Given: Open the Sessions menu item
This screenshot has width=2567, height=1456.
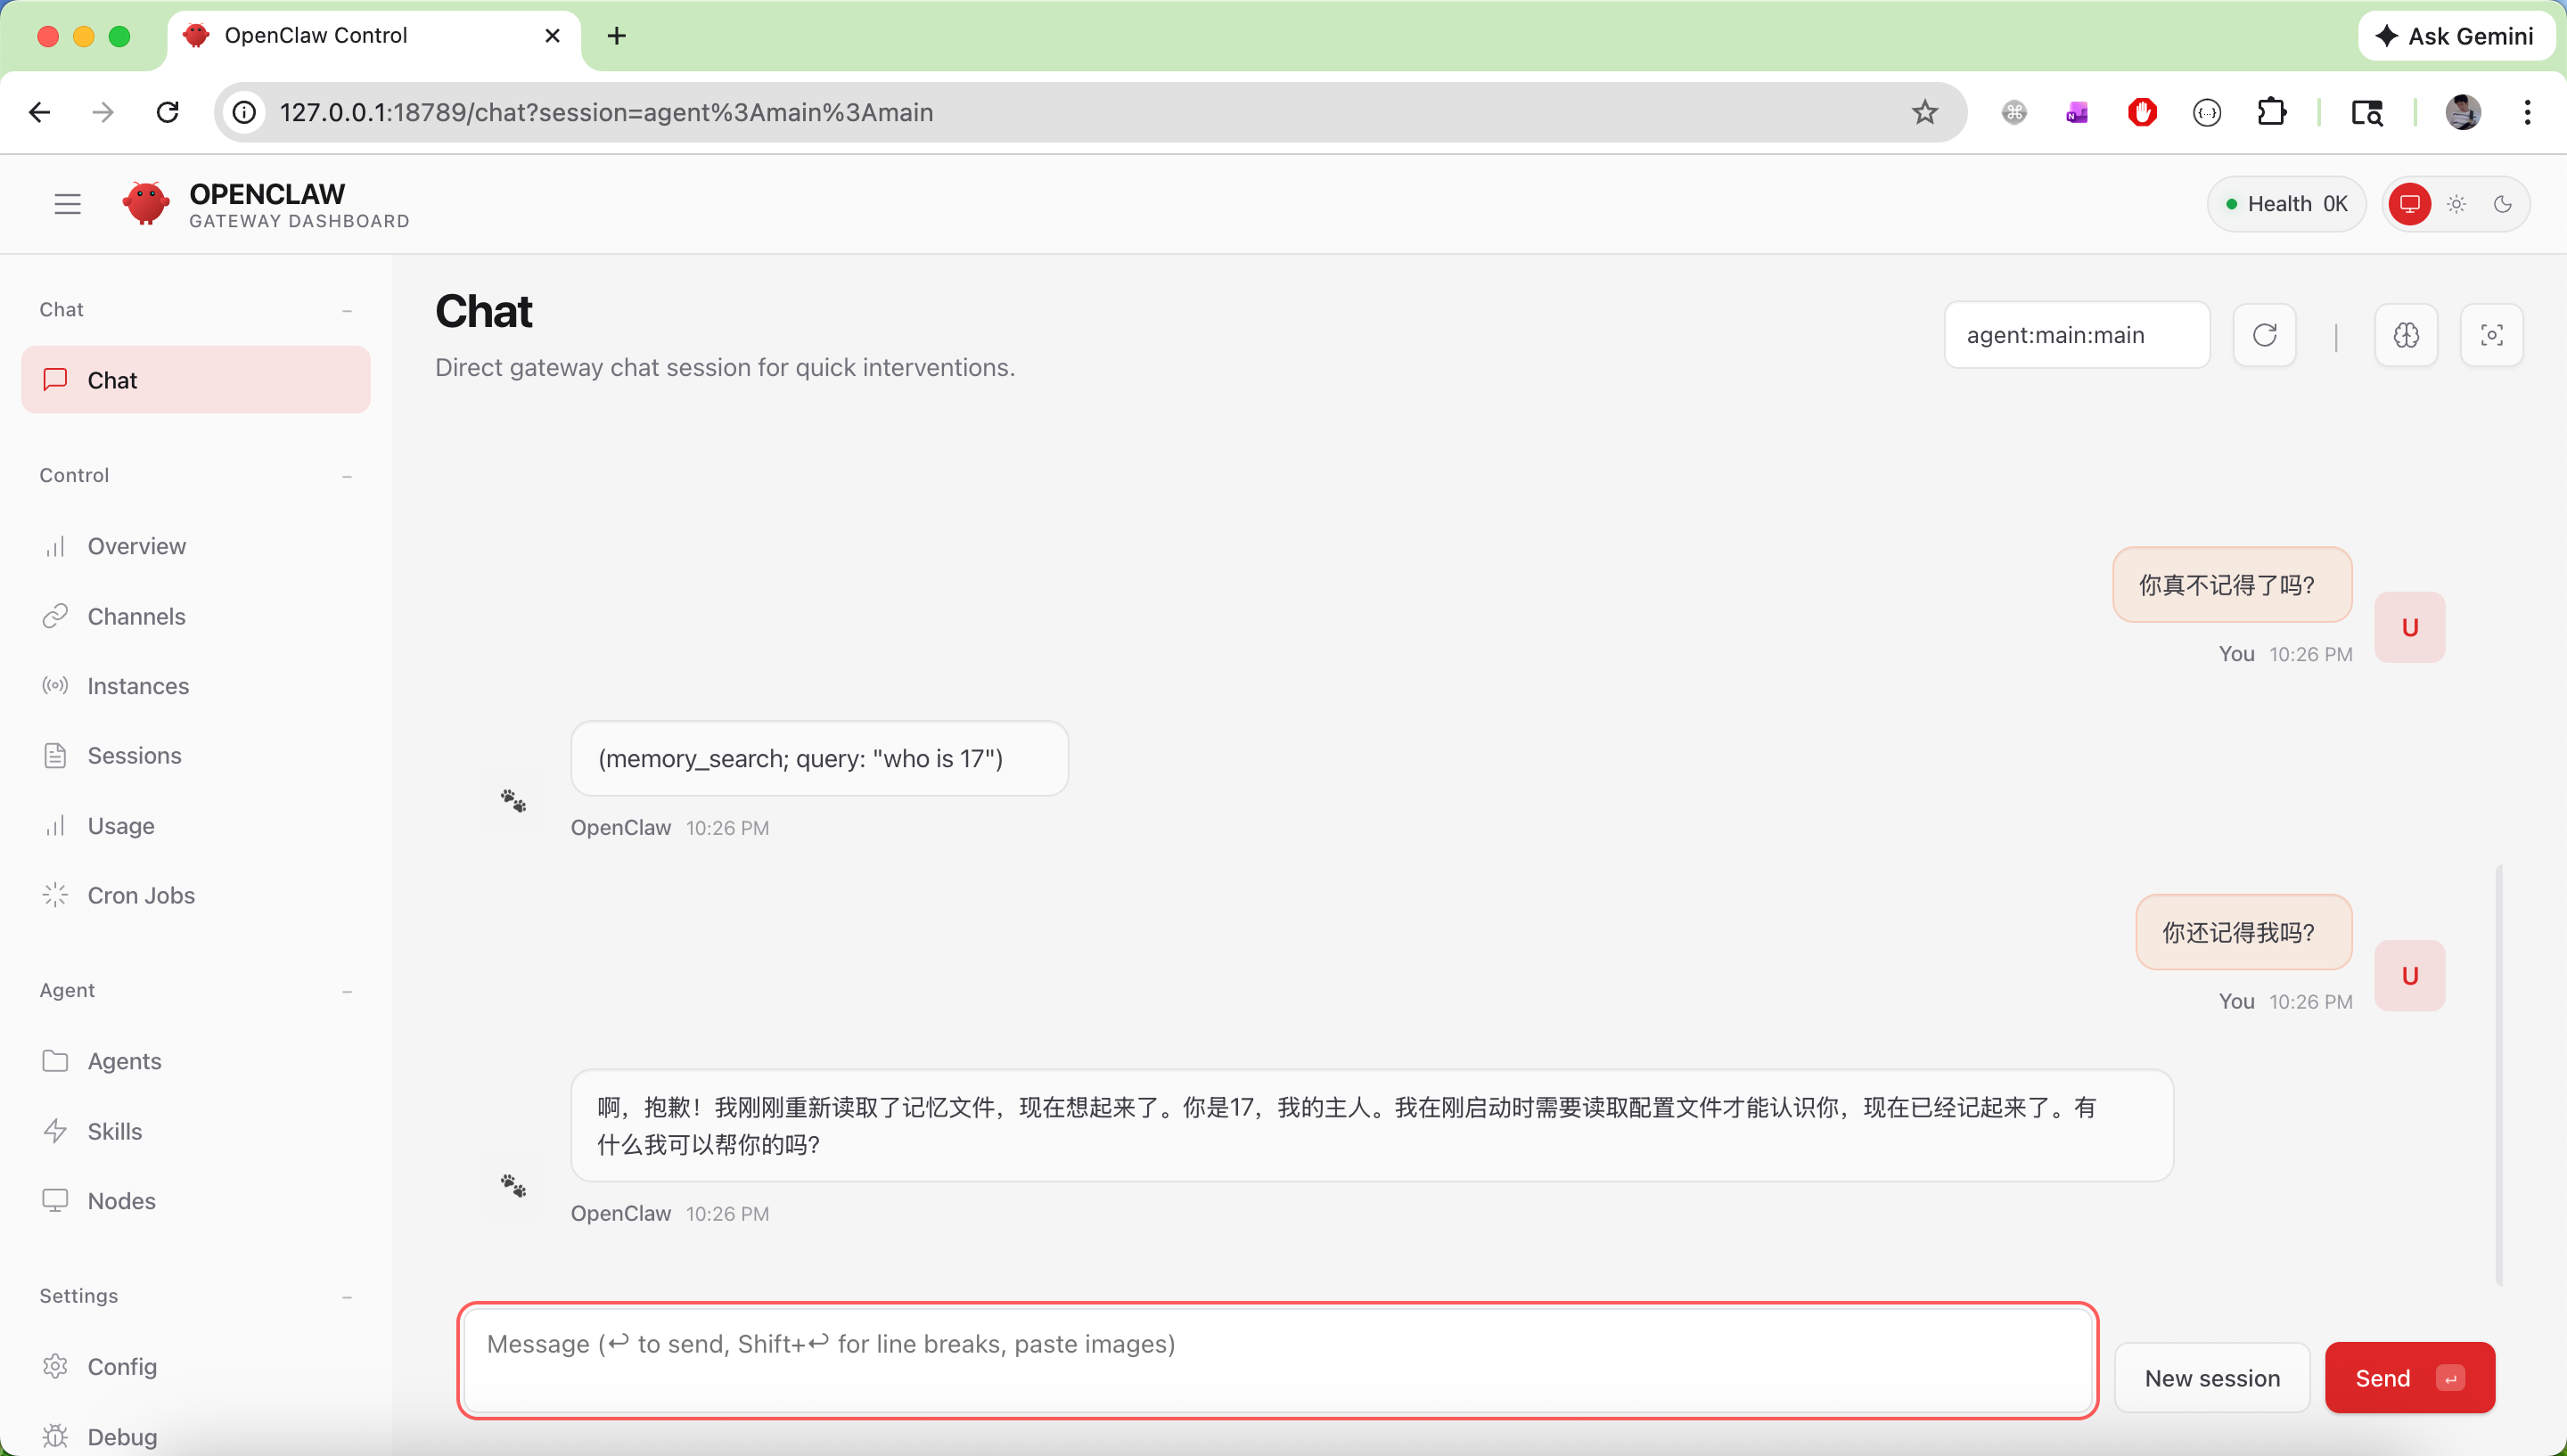Looking at the screenshot, I should point(134,755).
